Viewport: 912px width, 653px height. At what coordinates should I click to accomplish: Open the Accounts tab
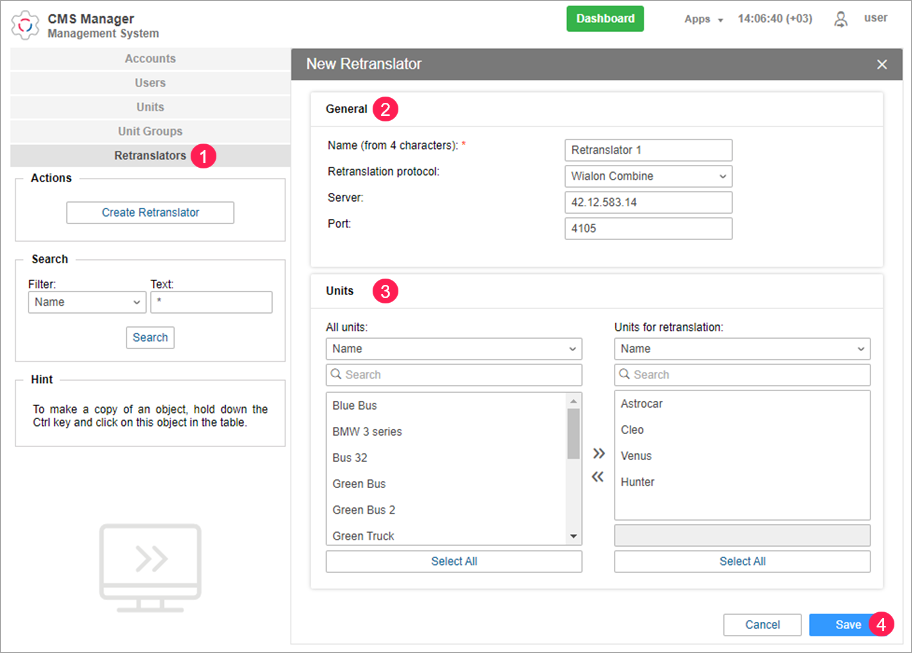coord(150,59)
